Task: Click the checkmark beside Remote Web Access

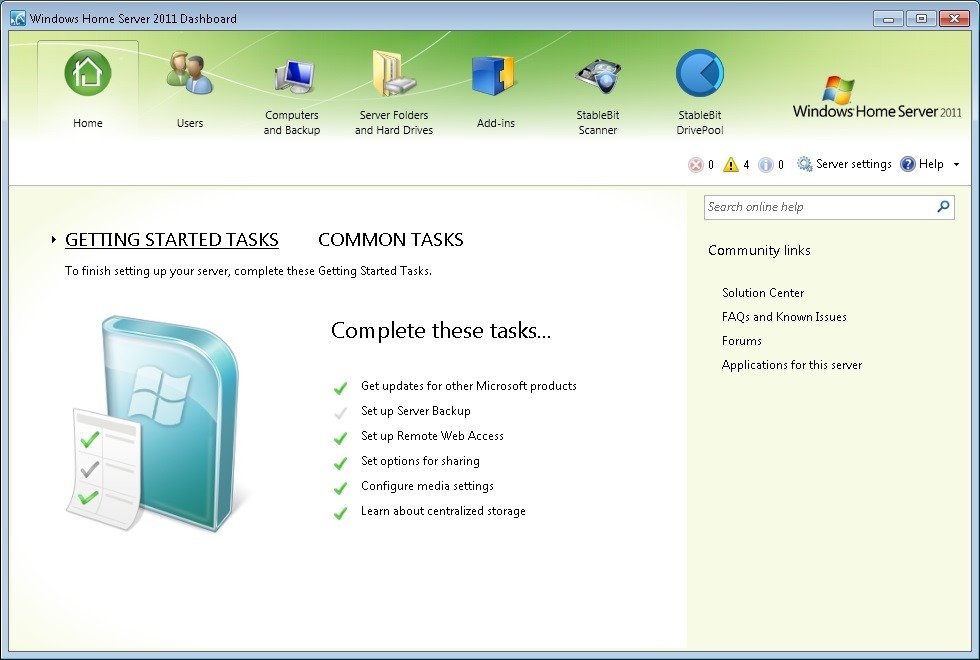Action: pos(340,438)
